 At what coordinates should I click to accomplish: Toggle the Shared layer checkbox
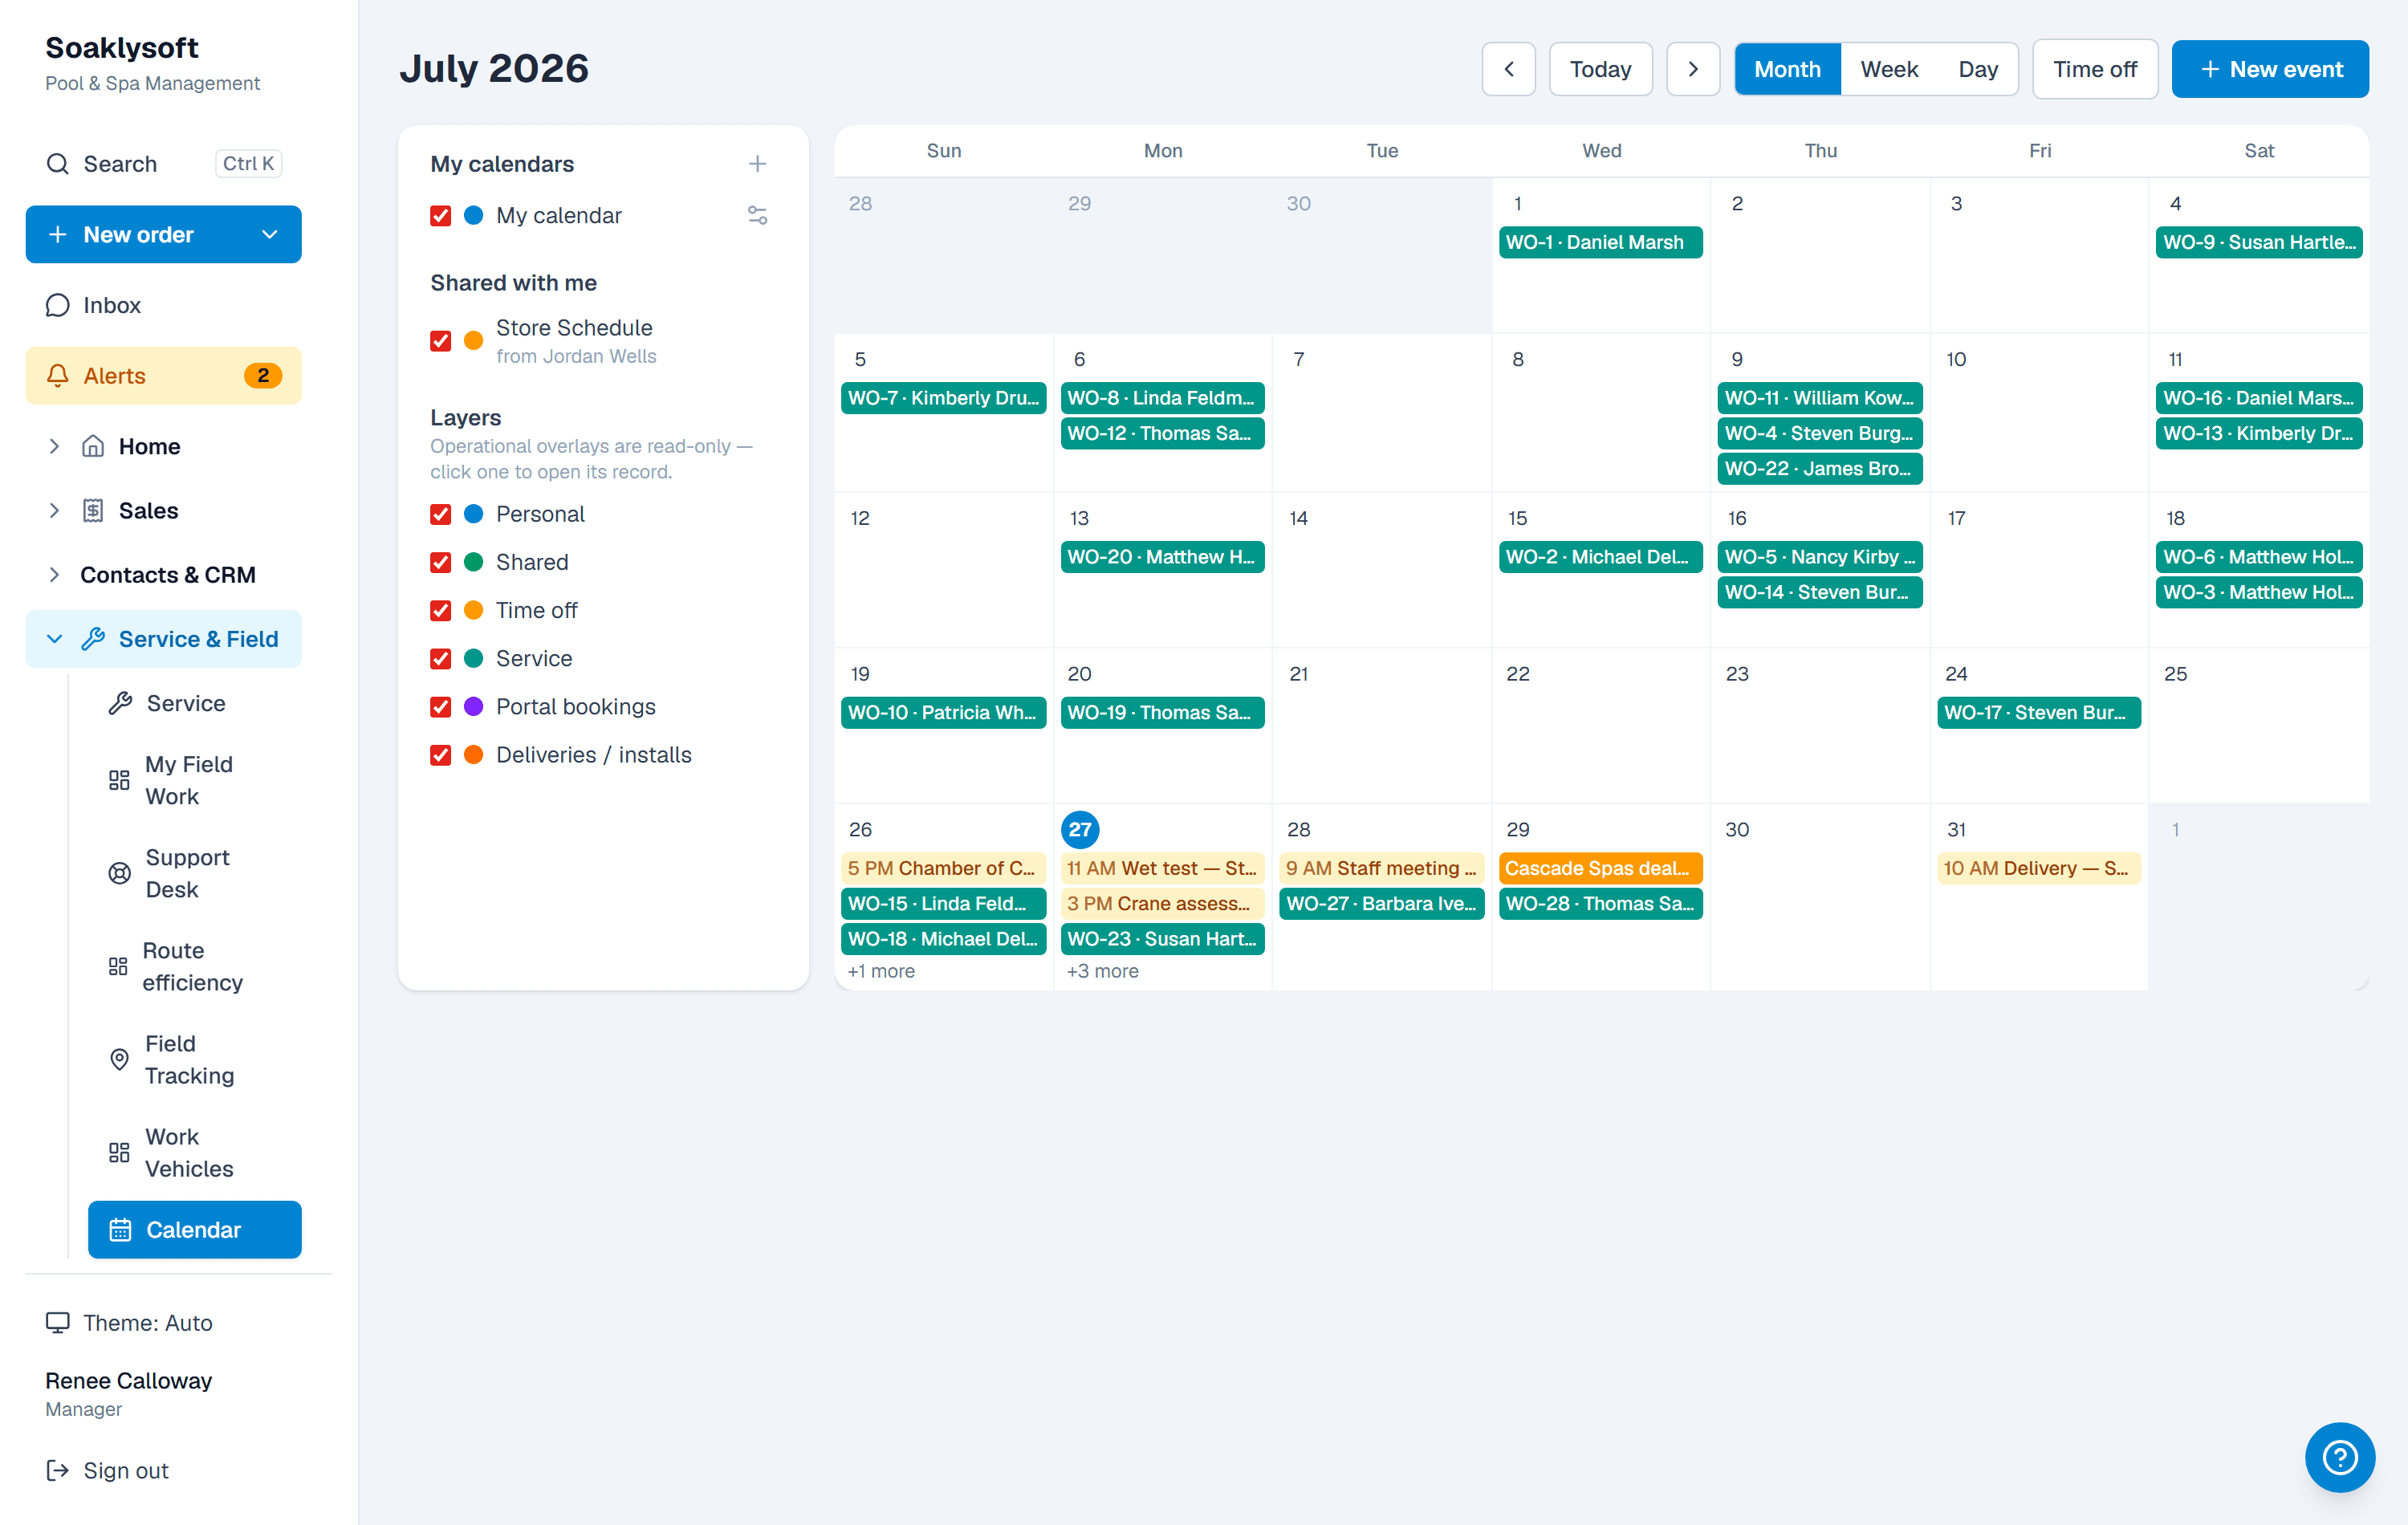pos(440,562)
